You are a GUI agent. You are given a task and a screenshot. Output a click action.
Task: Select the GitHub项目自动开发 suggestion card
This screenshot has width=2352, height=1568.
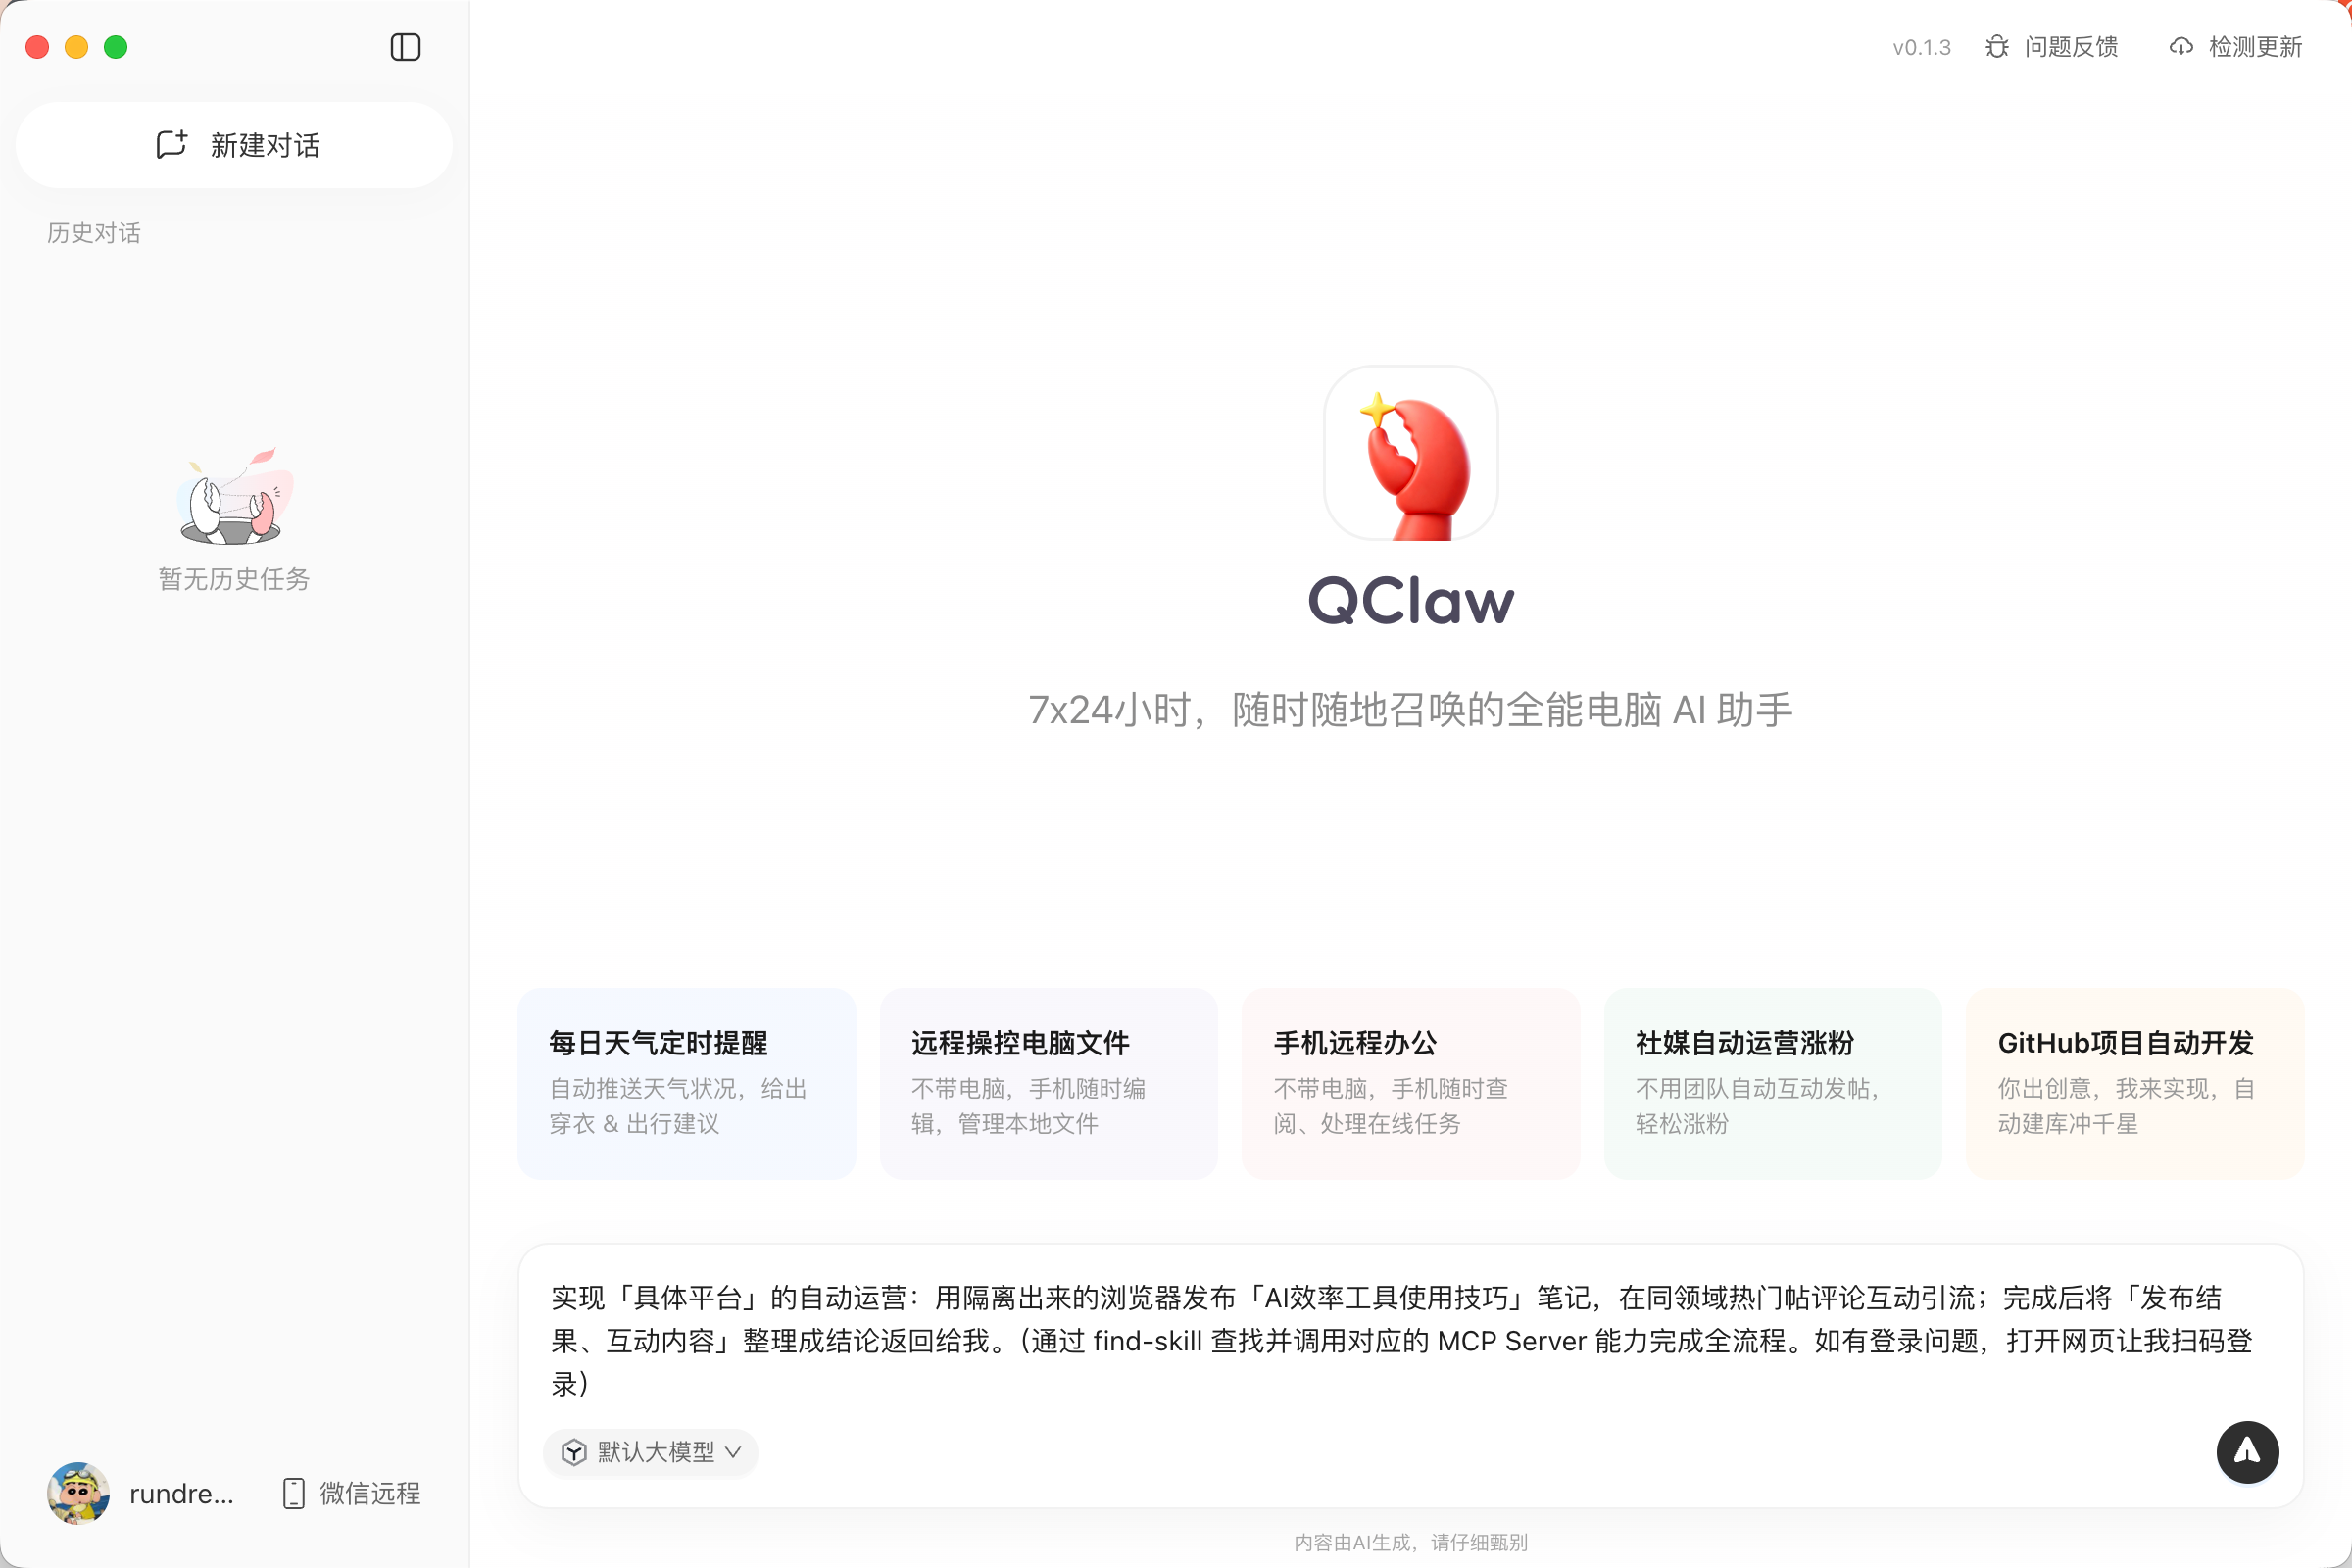click(2134, 1083)
